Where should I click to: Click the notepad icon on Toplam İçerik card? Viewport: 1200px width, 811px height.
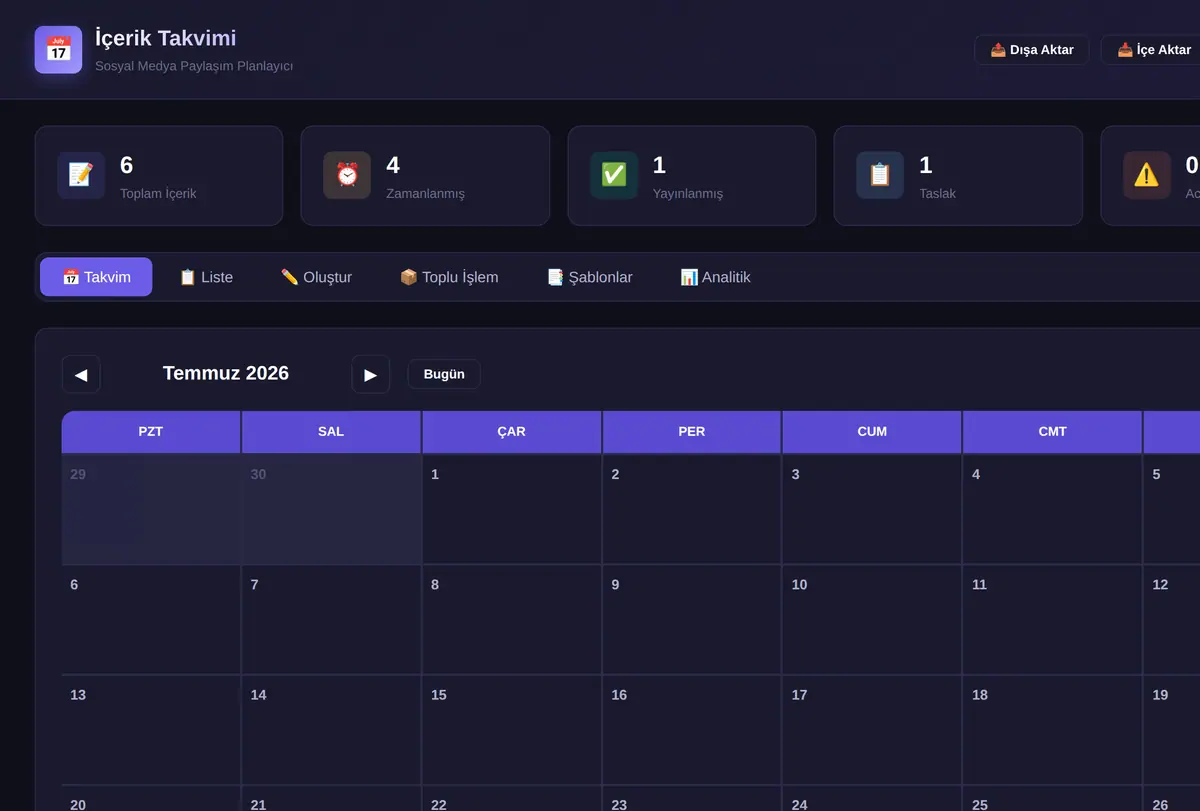pyautogui.click(x=81, y=175)
